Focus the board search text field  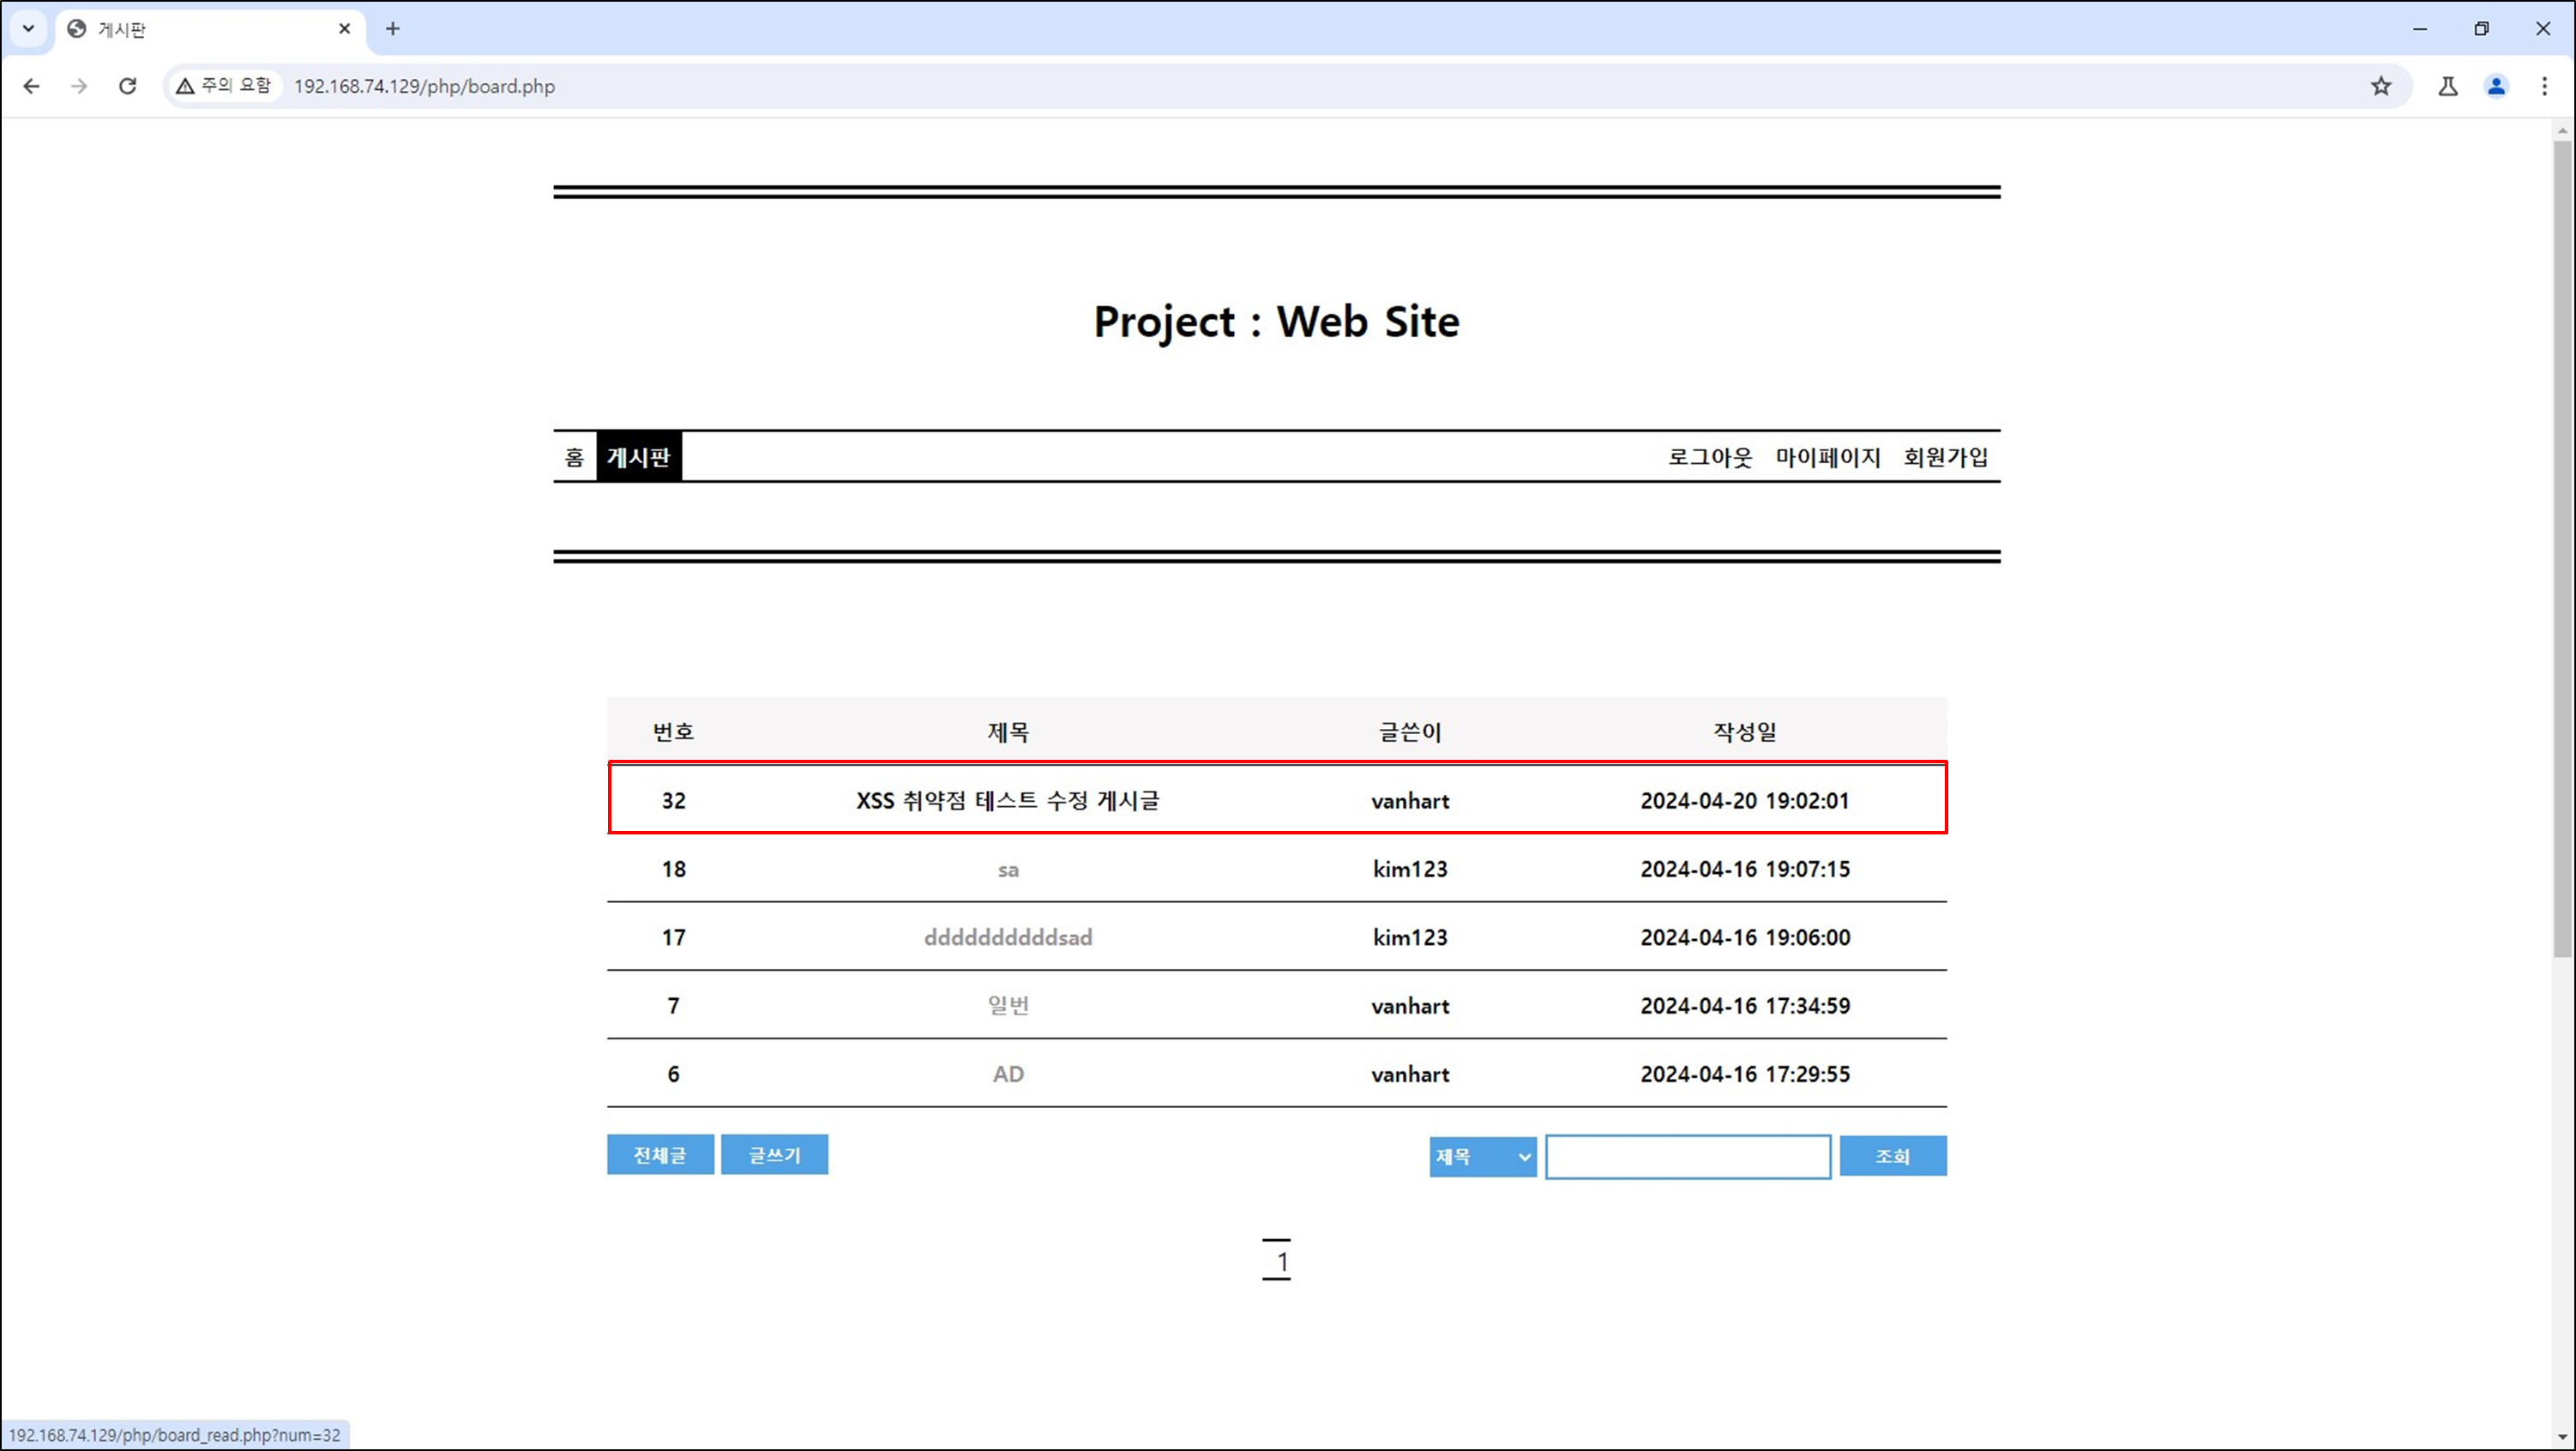click(x=1688, y=1157)
